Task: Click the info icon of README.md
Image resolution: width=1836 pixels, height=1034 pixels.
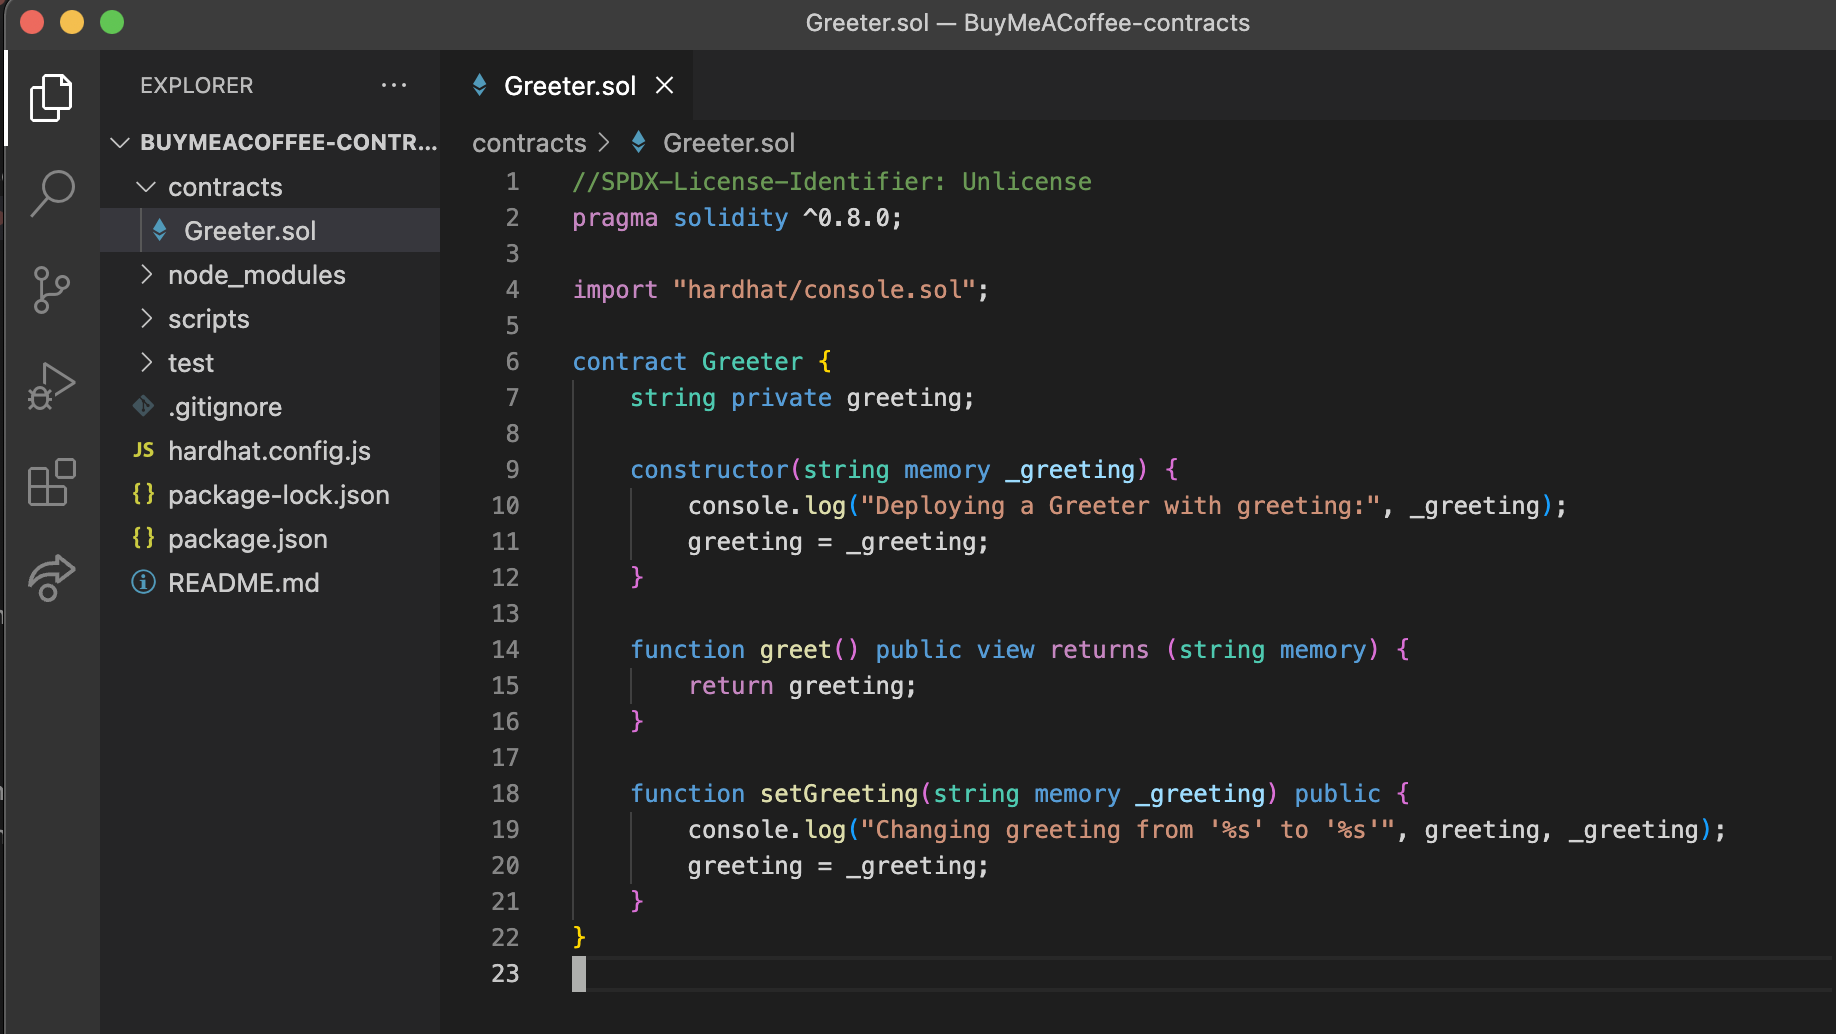Action: 144,582
